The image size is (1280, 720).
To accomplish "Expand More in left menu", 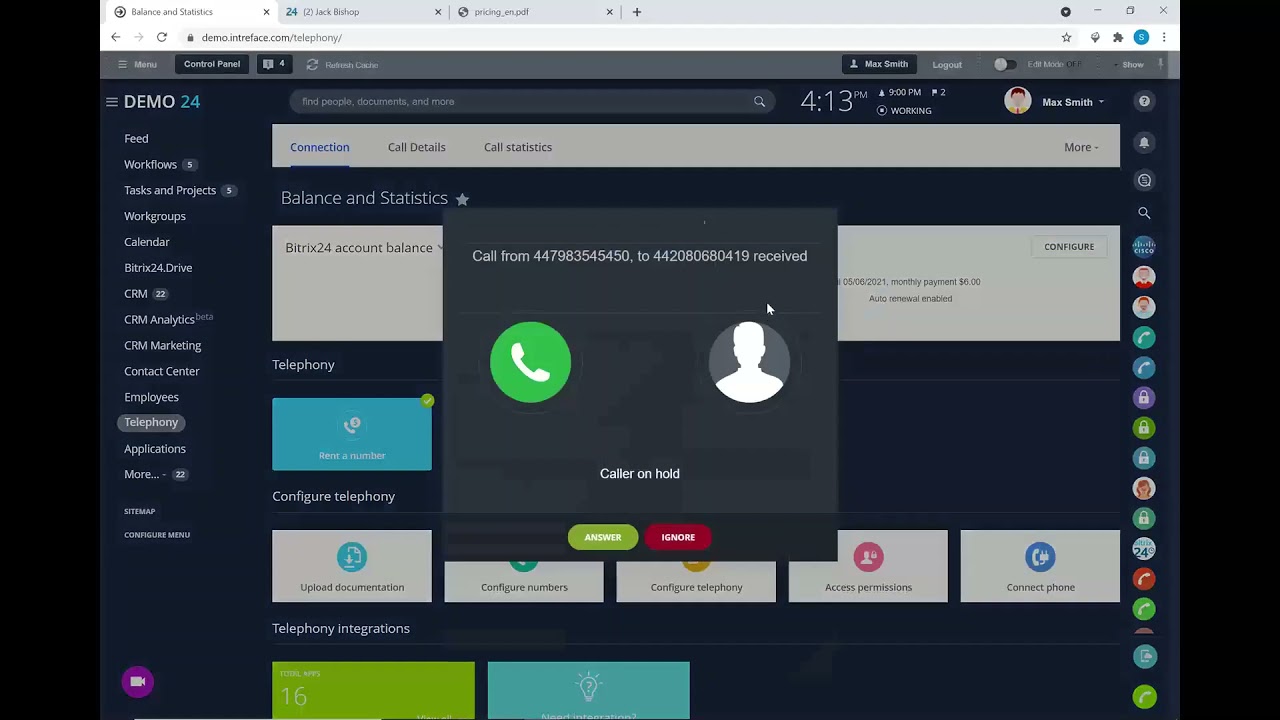I will [x=145, y=474].
